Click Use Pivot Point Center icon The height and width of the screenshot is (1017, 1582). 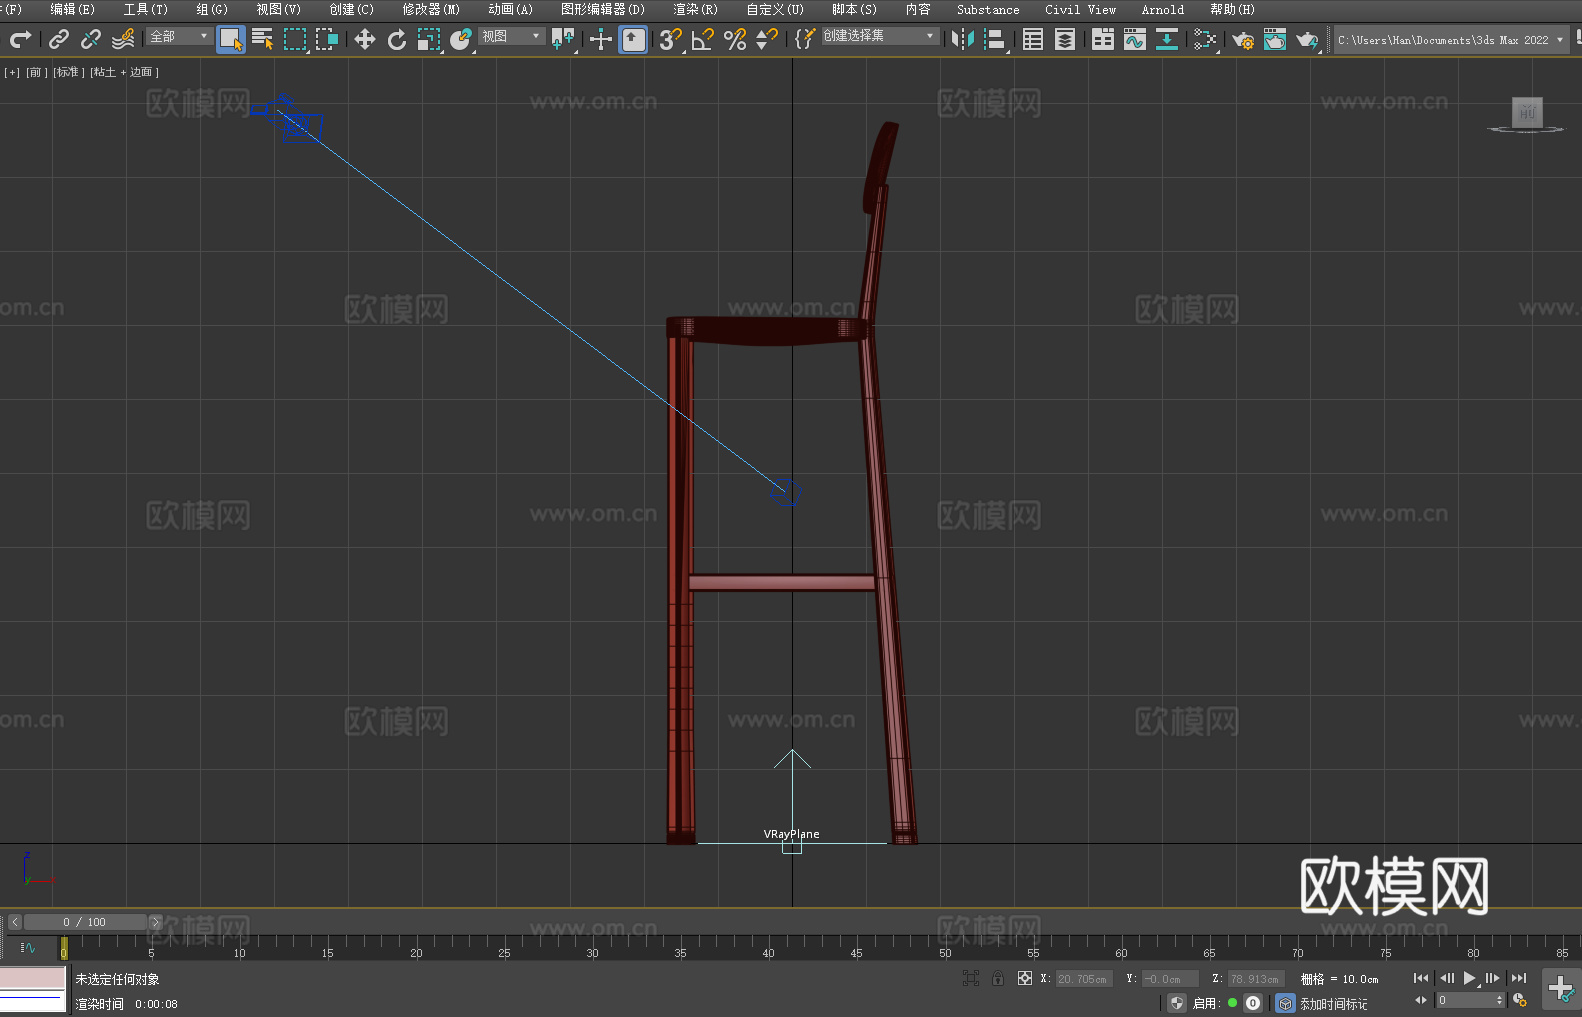pyautogui.click(x=563, y=39)
